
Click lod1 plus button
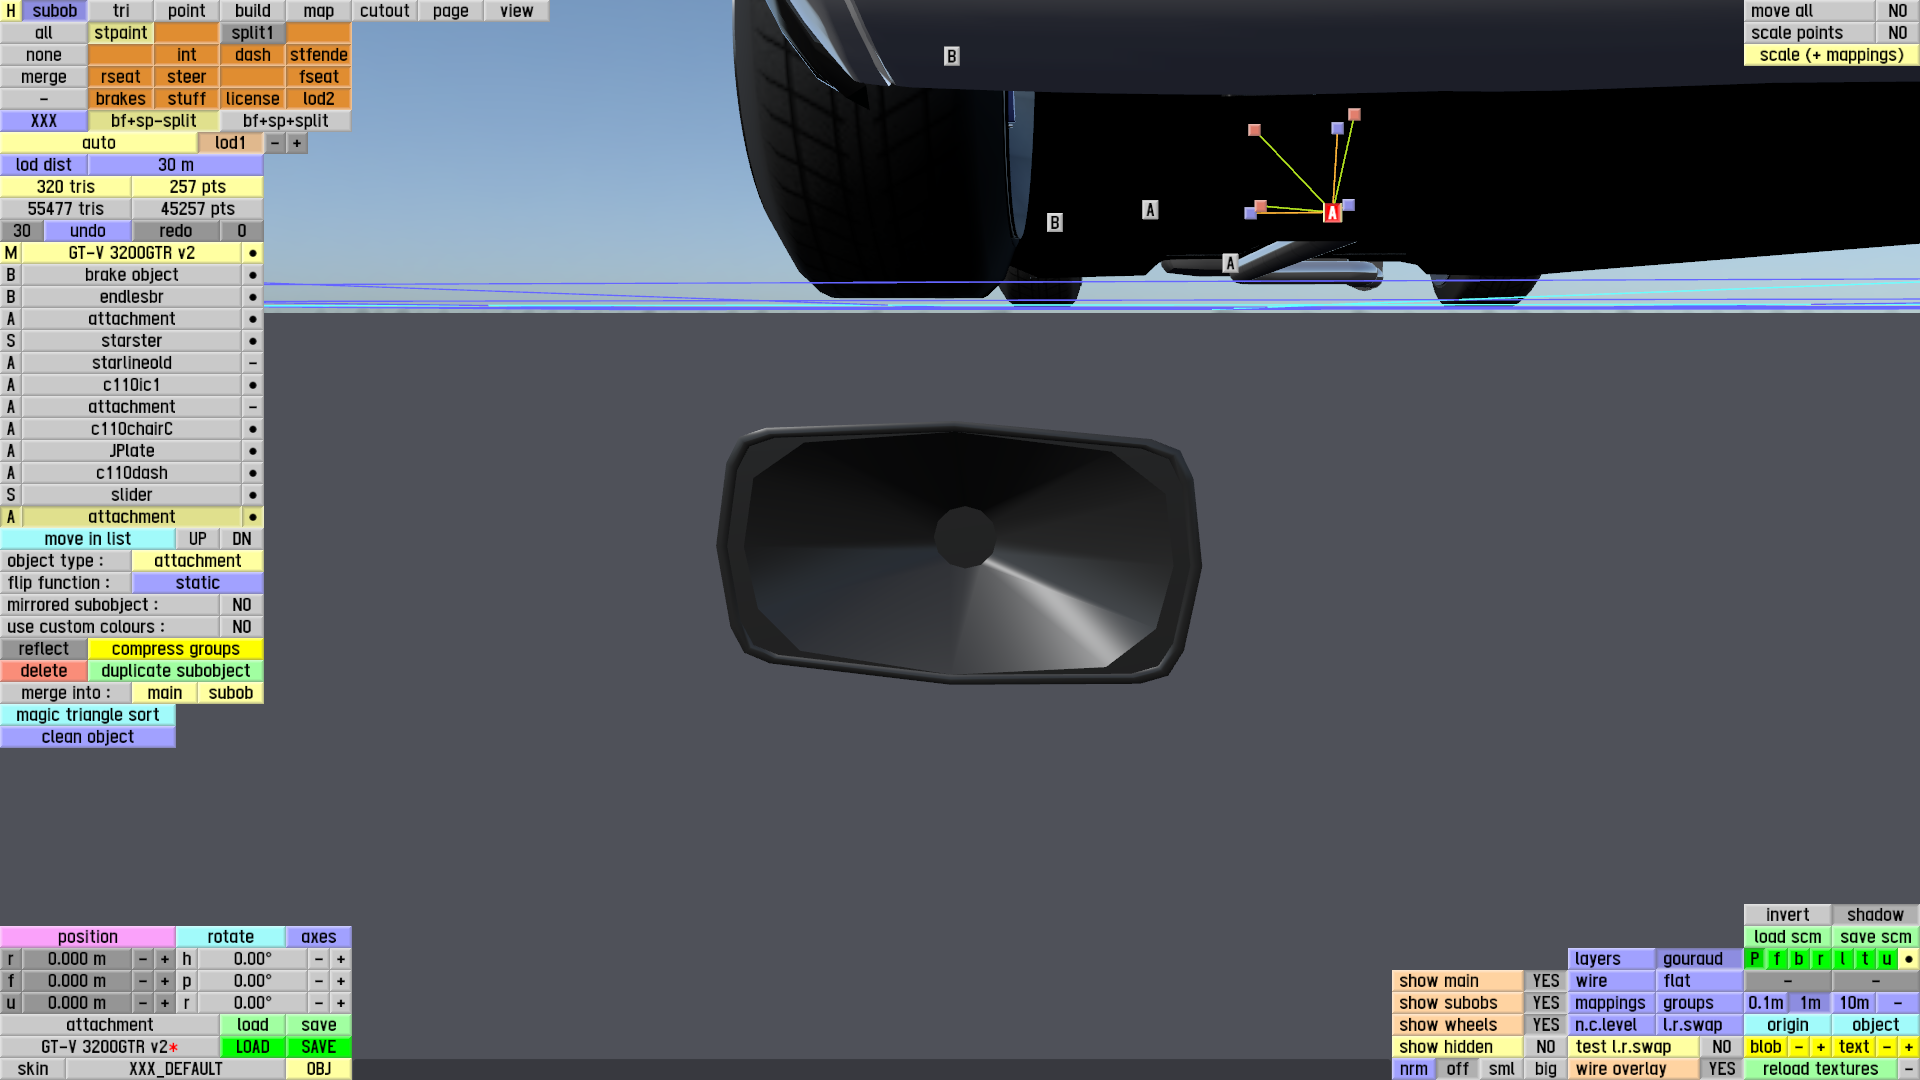coord(297,143)
